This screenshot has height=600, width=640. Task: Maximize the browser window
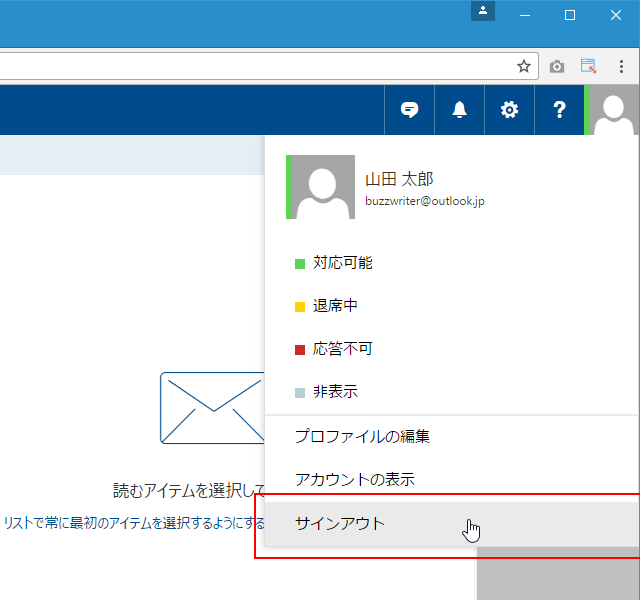click(570, 16)
